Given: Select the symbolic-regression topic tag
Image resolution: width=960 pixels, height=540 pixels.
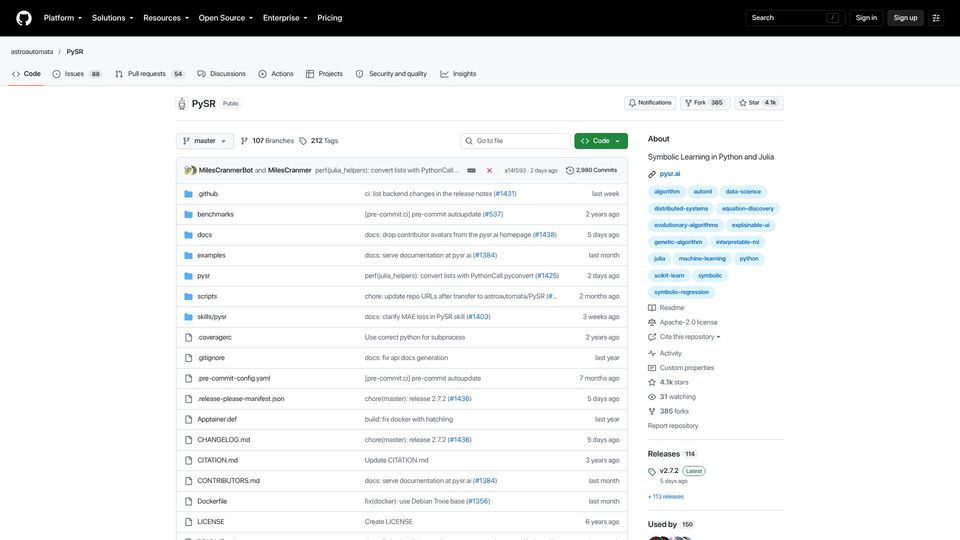Looking at the screenshot, I should 681,292.
